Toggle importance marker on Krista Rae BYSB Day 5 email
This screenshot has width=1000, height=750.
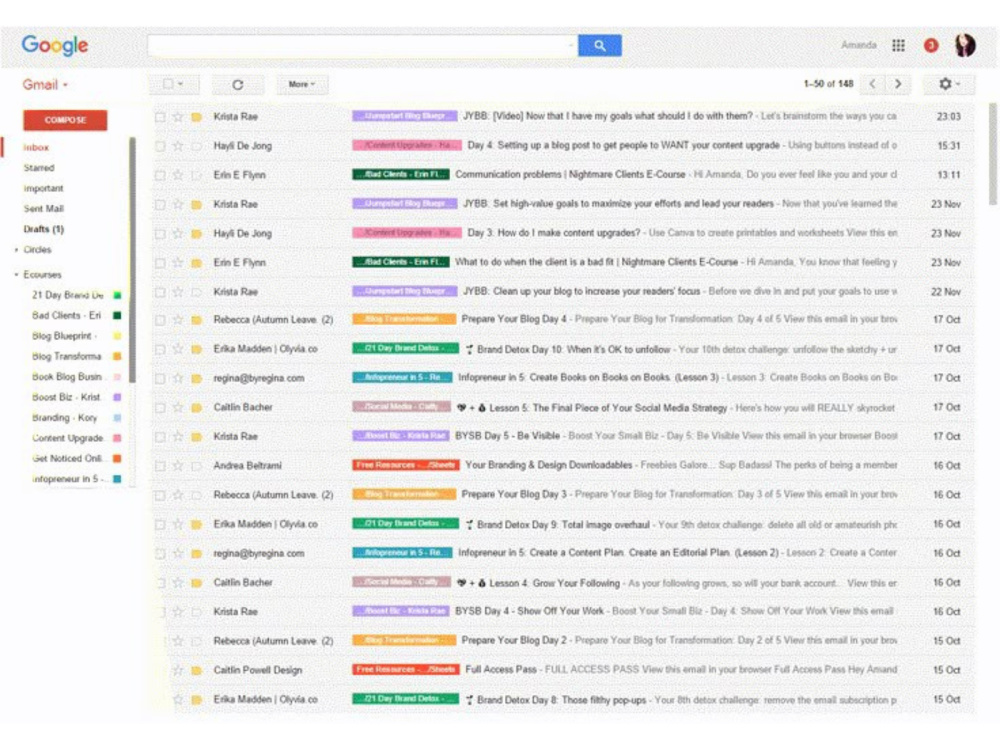click(x=197, y=437)
